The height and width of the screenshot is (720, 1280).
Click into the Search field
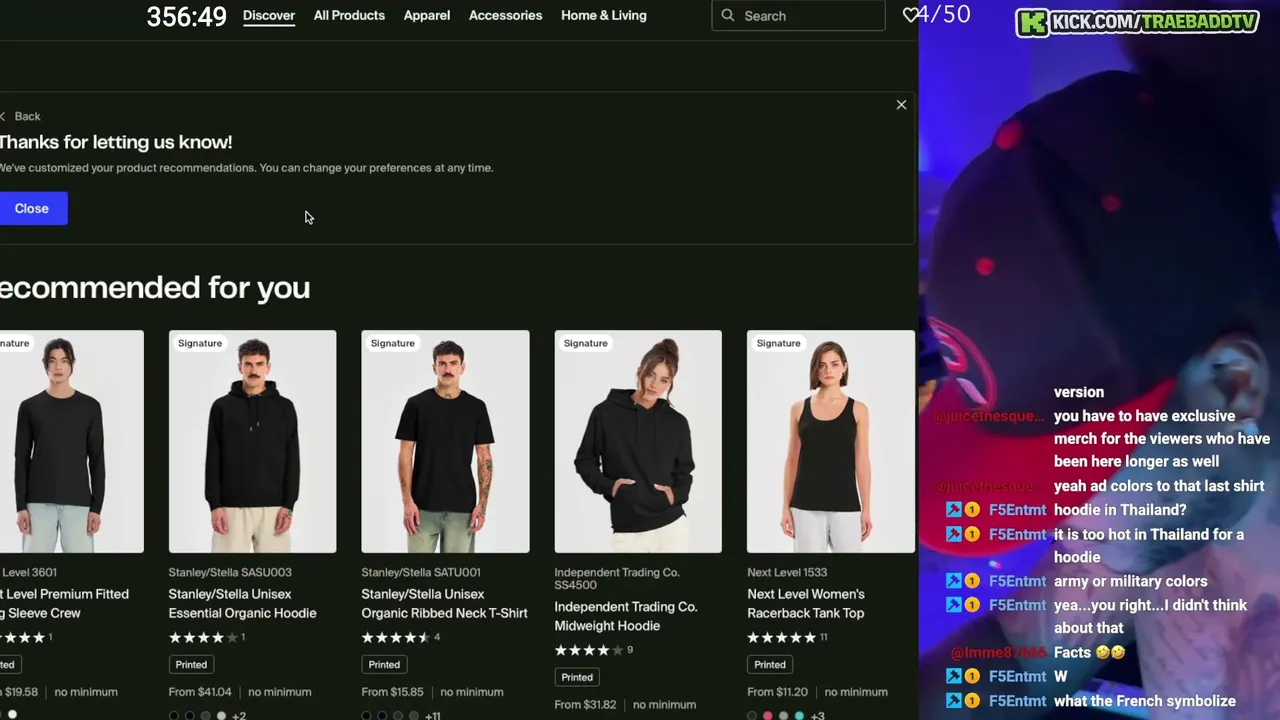(798, 15)
